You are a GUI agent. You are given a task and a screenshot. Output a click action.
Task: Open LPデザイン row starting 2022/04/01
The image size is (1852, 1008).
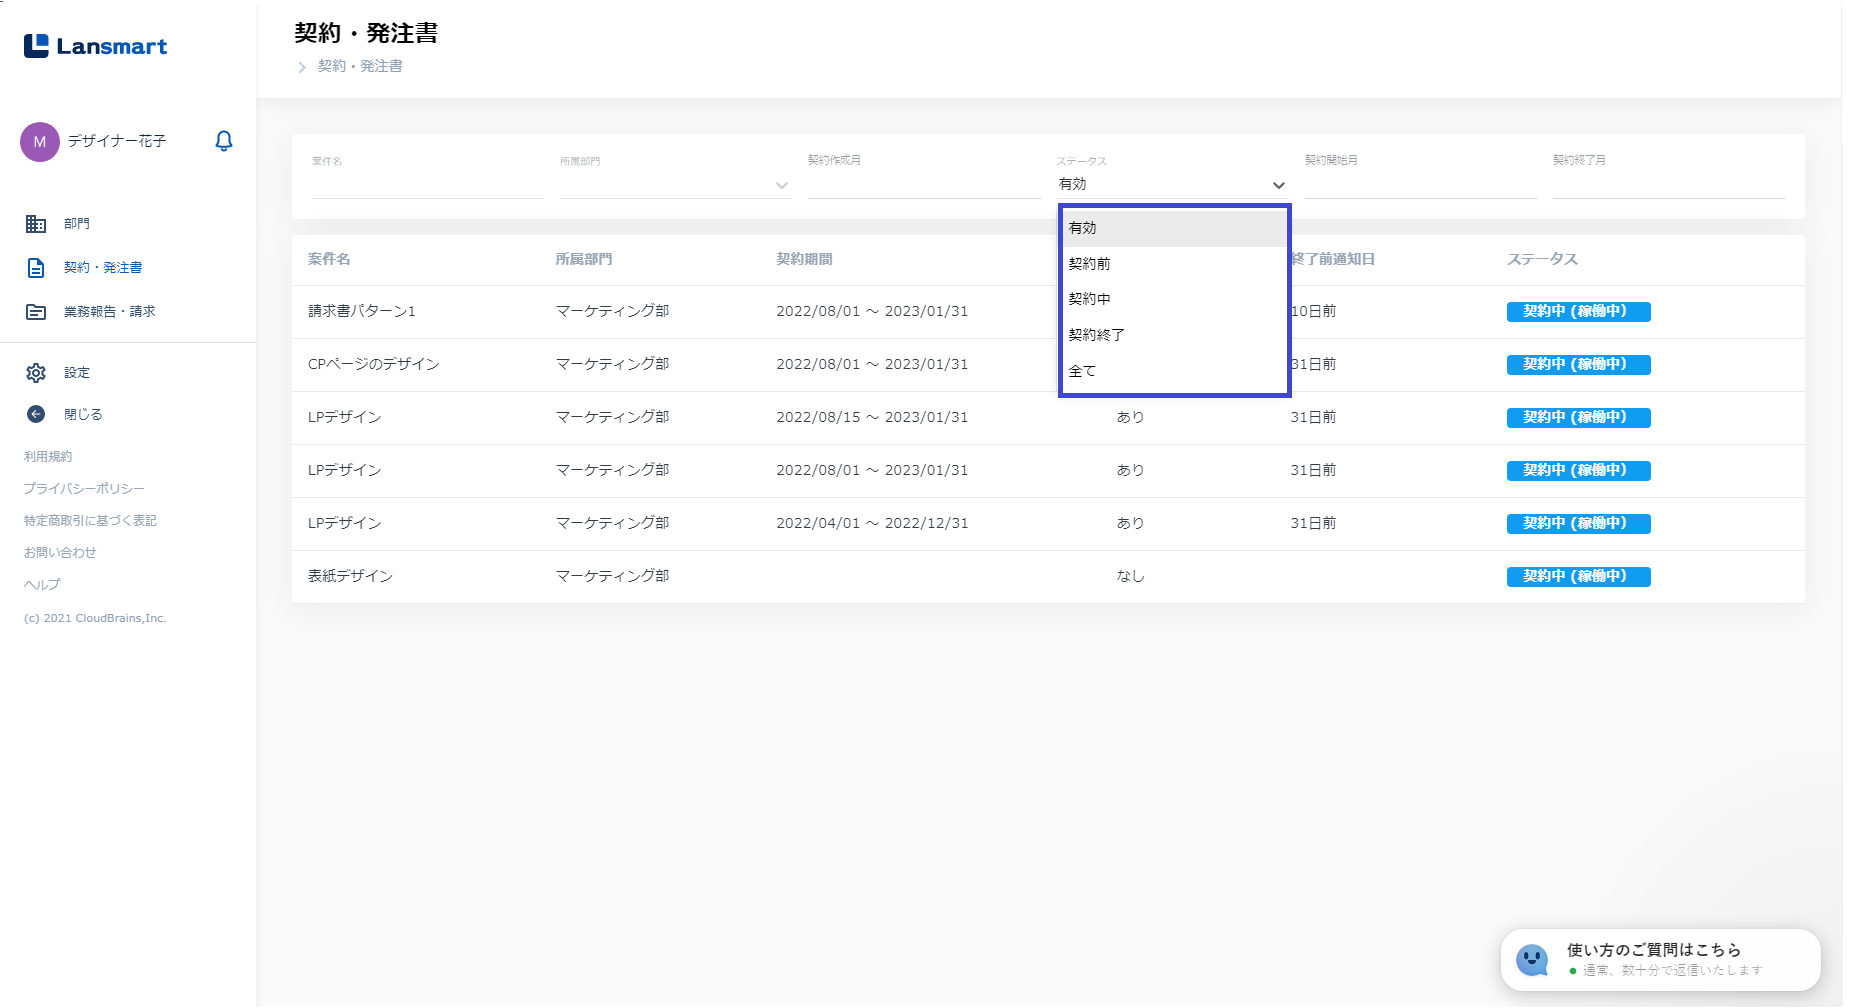(1048, 524)
